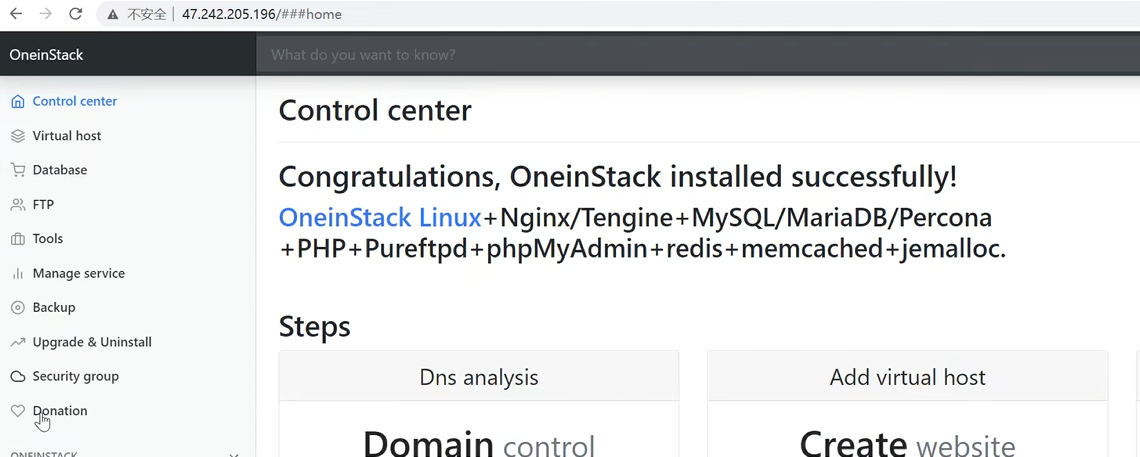Click the Upgrade & Uninstall trend icon
Image resolution: width=1140 pixels, height=457 pixels.
pos(17,342)
